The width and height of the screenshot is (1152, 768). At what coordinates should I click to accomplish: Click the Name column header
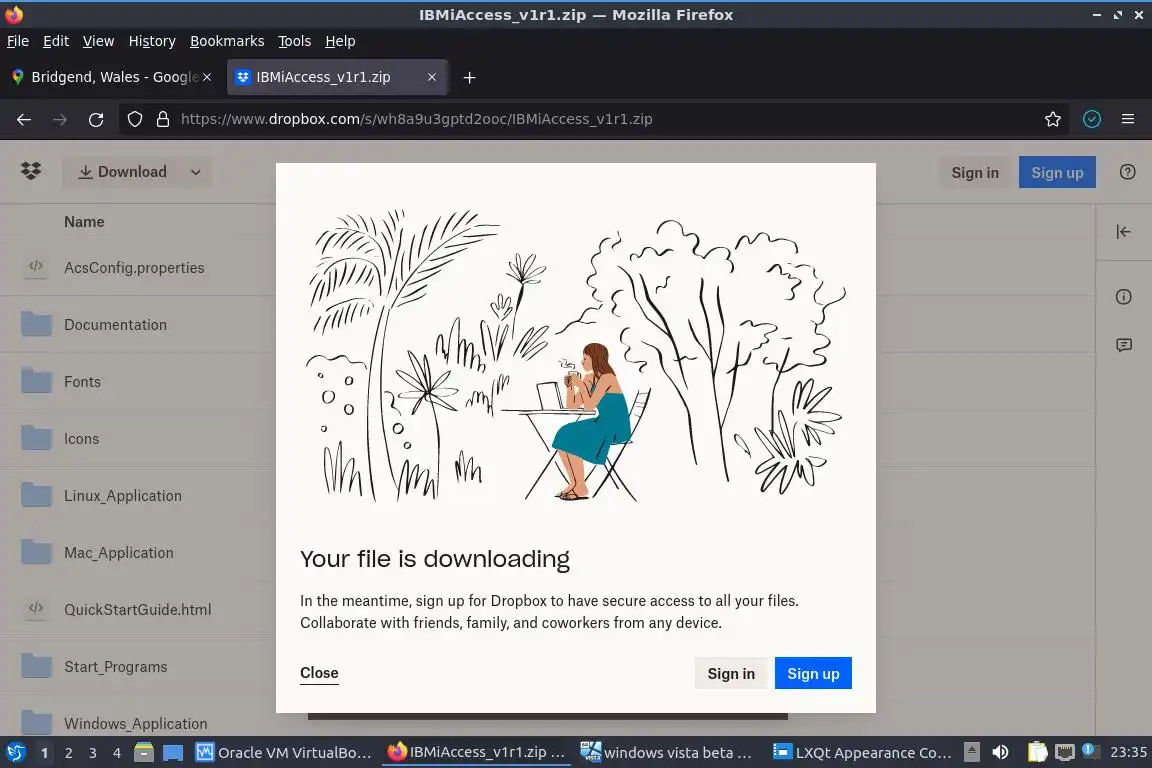point(84,221)
